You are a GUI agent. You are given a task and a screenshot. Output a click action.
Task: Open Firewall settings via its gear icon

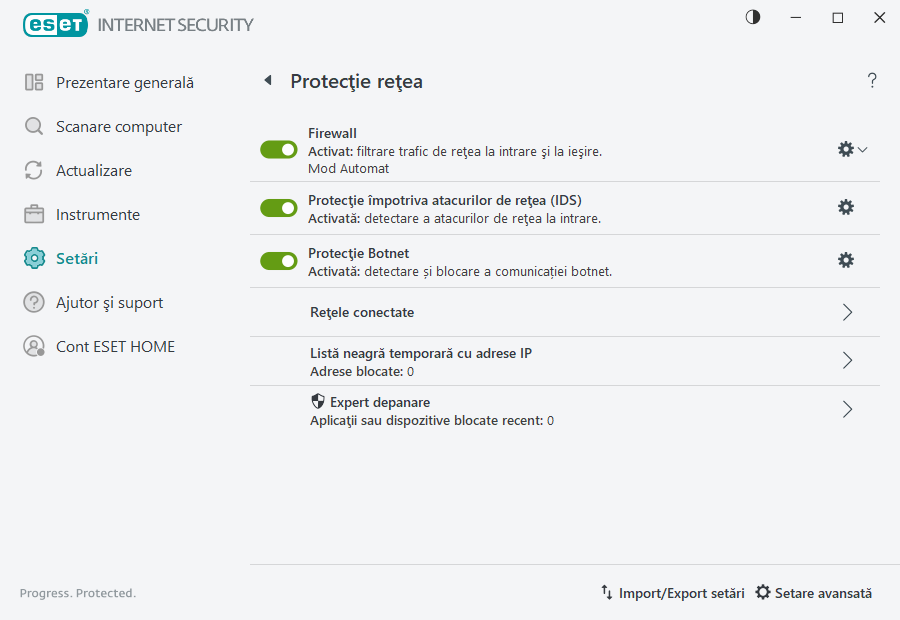point(845,148)
